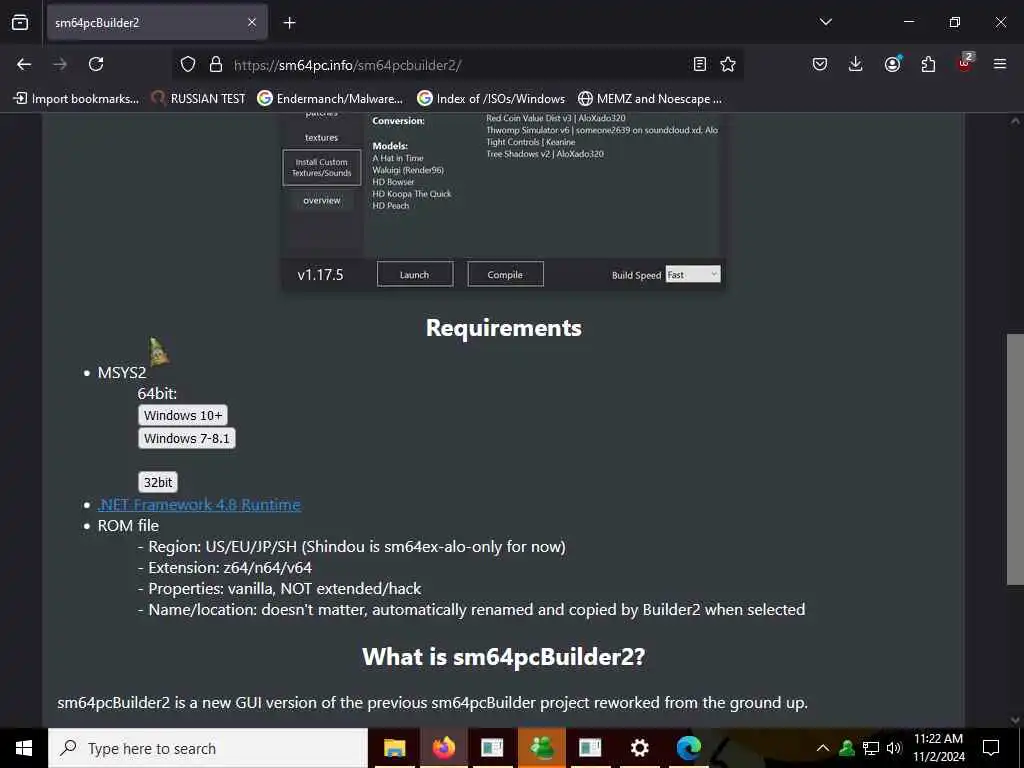Screen dimensions: 1024x768
Task: Go back to previous page
Action: (24, 64)
